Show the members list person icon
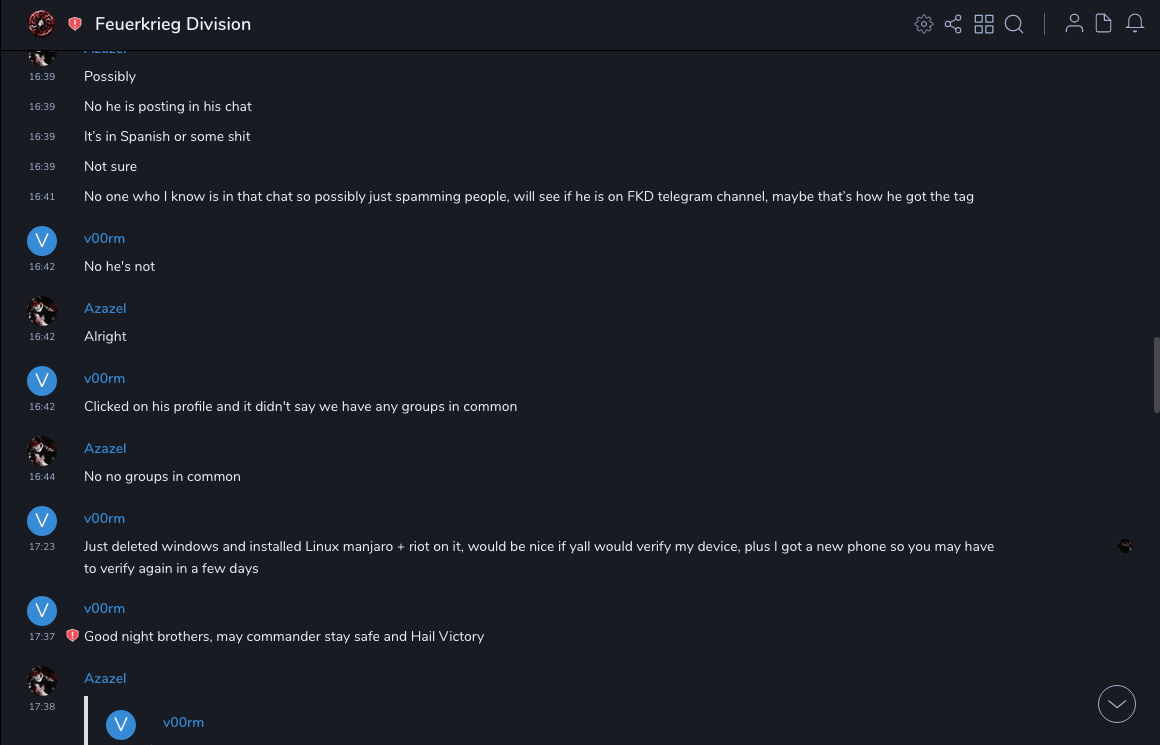The height and width of the screenshot is (745, 1160). tap(1074, 24)
